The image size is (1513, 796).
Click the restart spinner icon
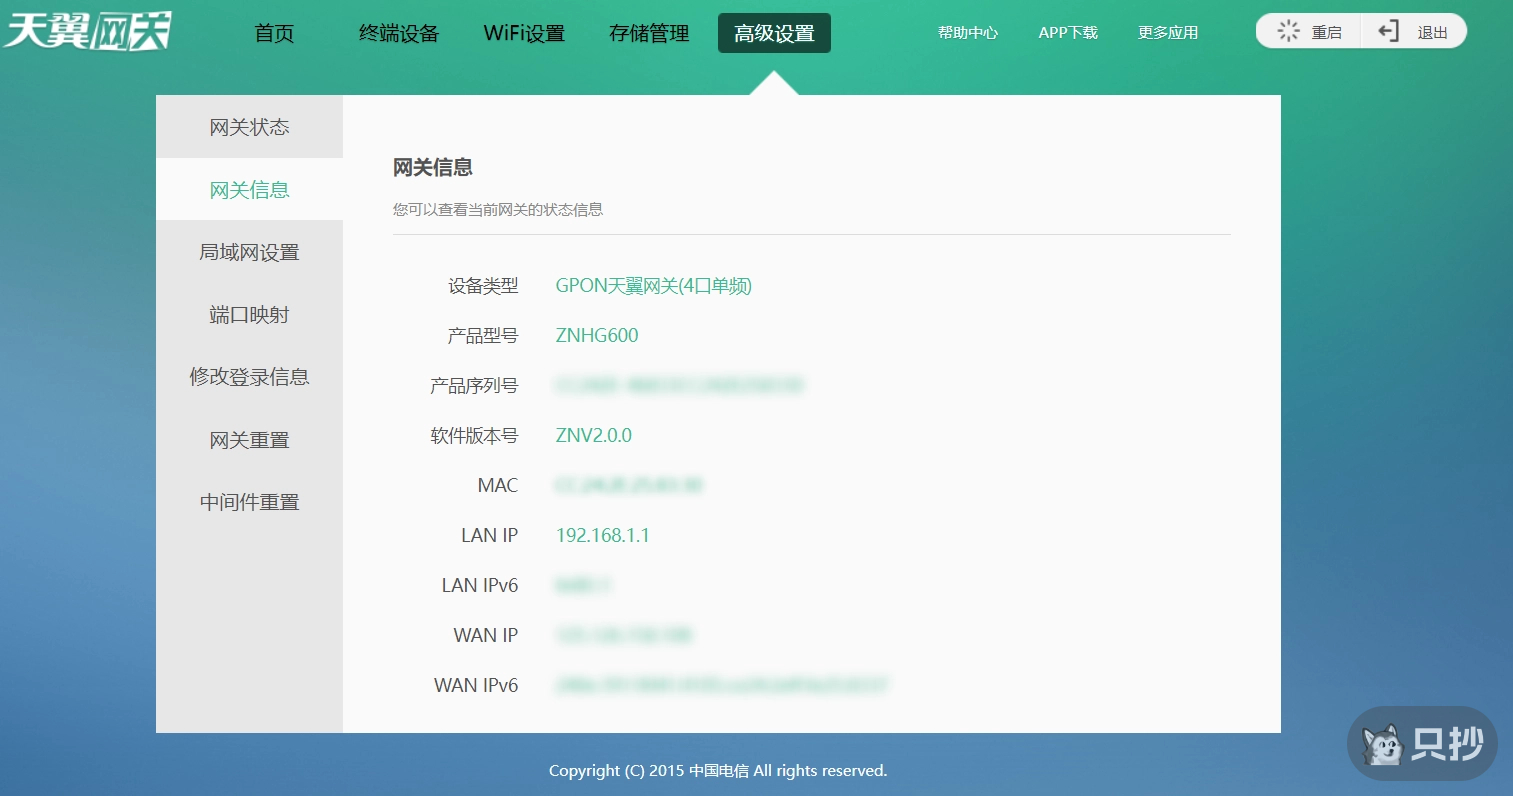(x=1289, y=32)
